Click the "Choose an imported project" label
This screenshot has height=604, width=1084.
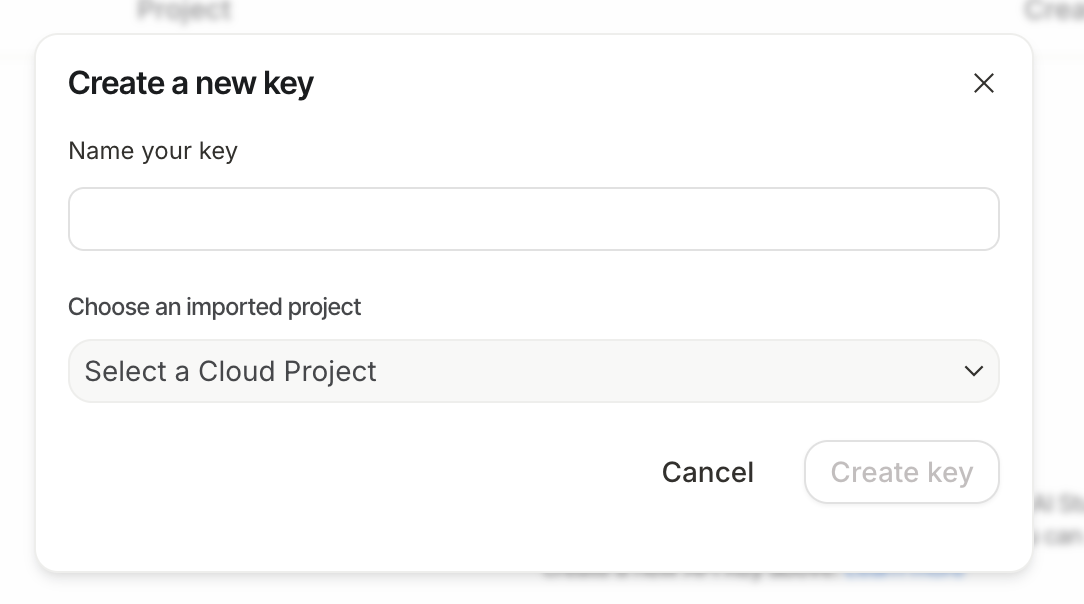tap(214, 307)
